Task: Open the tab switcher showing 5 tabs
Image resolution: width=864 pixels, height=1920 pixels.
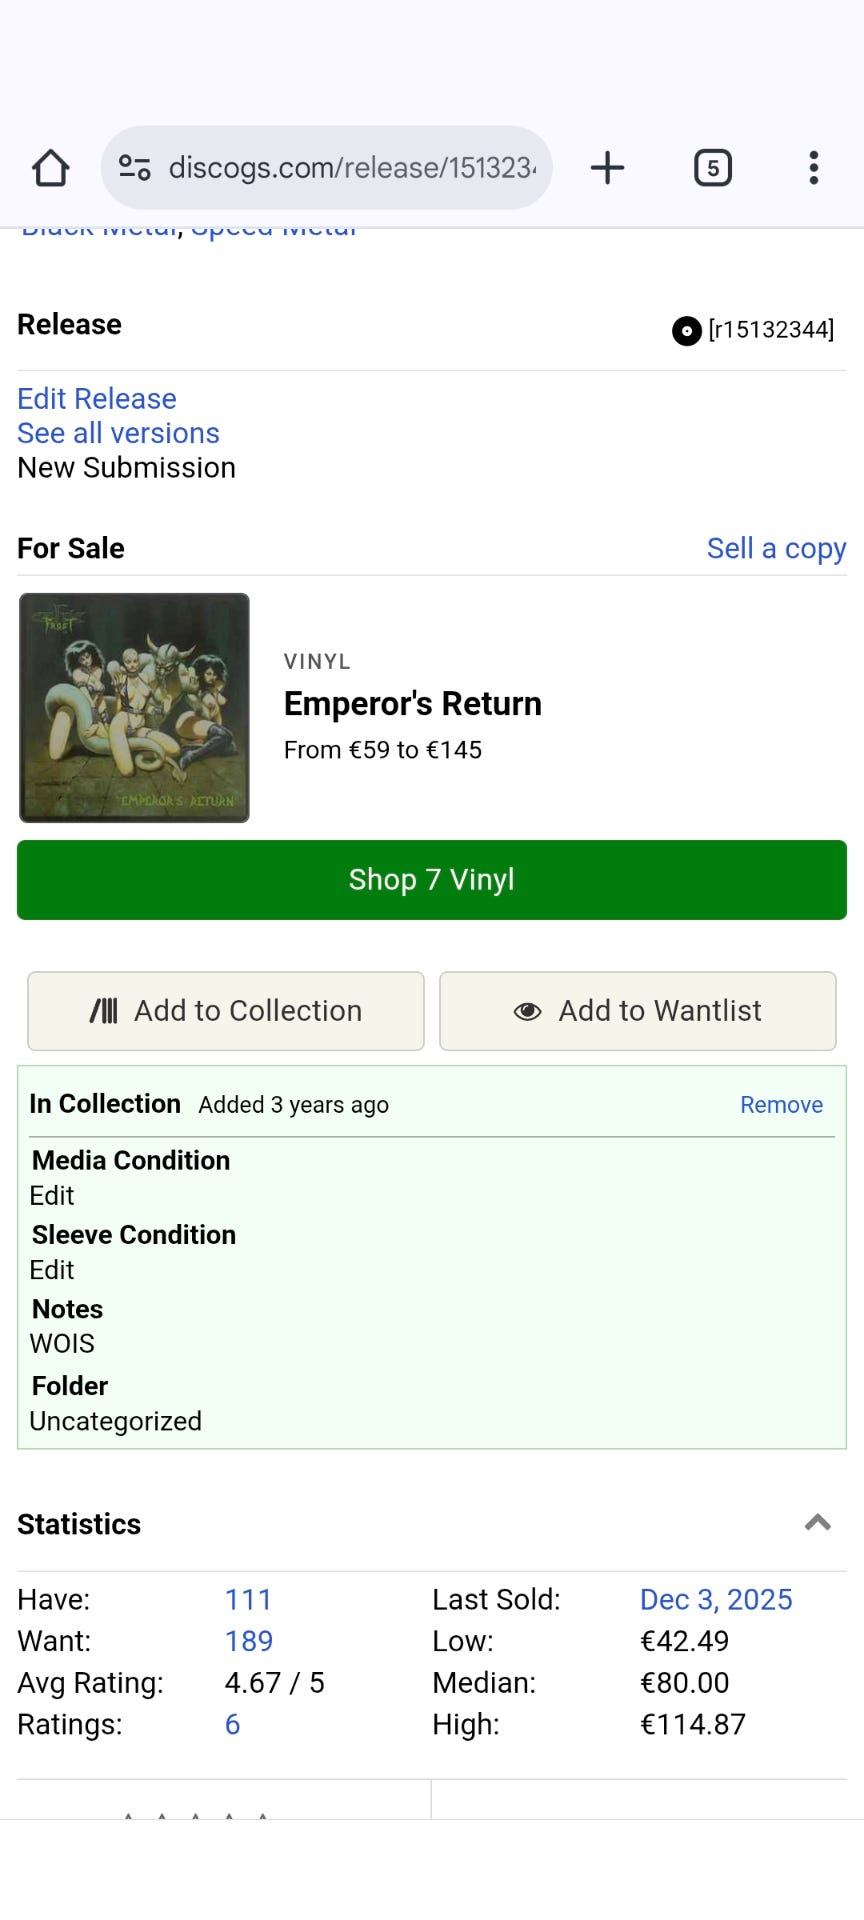Action: tap(712, 168)
